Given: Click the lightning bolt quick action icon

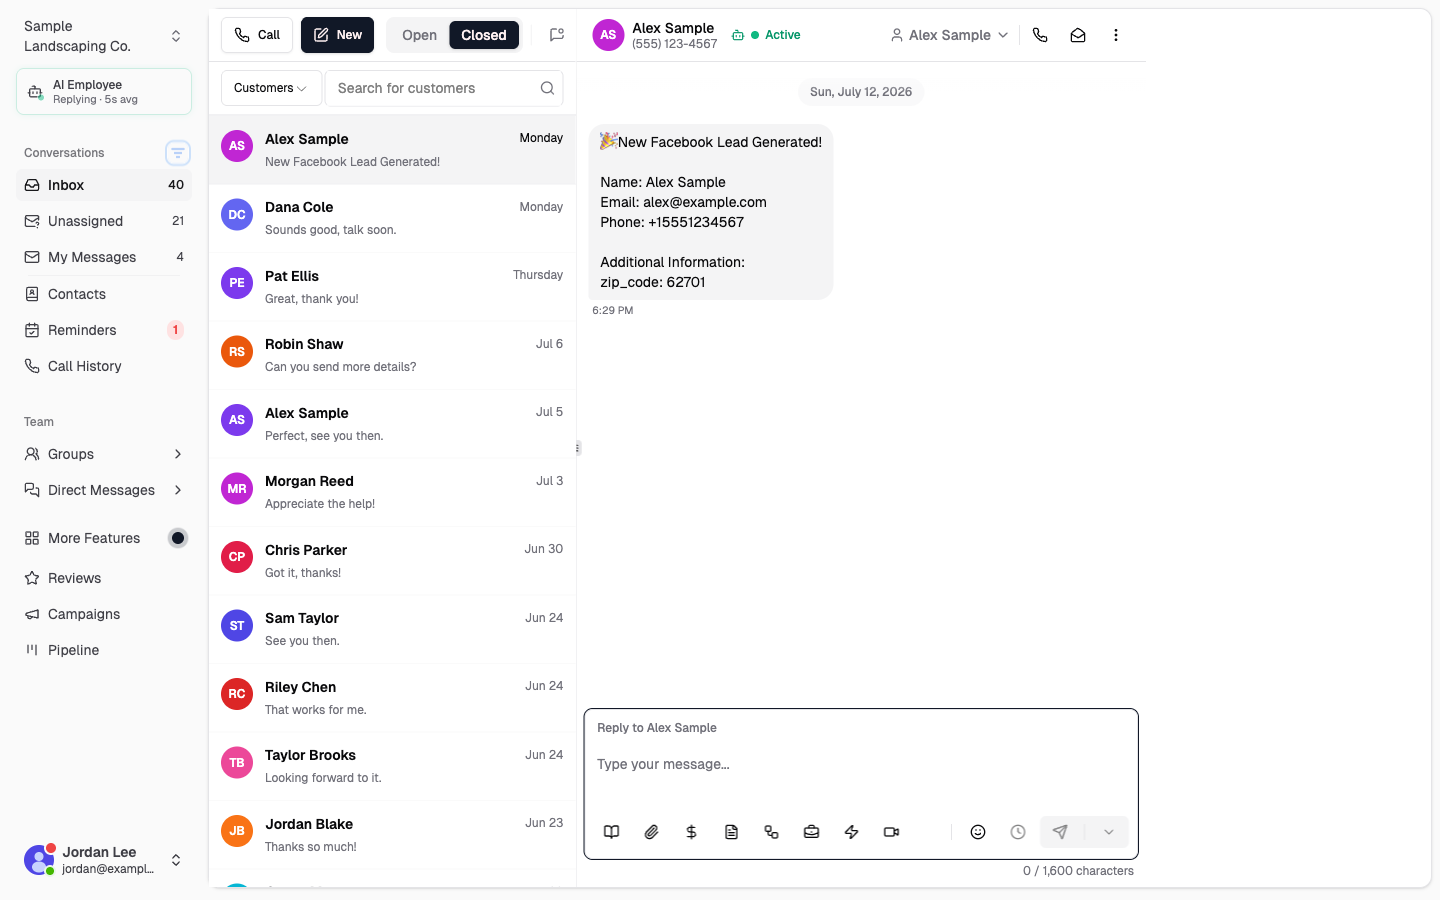Looking at the screenshot, I should tap(851, 832).
